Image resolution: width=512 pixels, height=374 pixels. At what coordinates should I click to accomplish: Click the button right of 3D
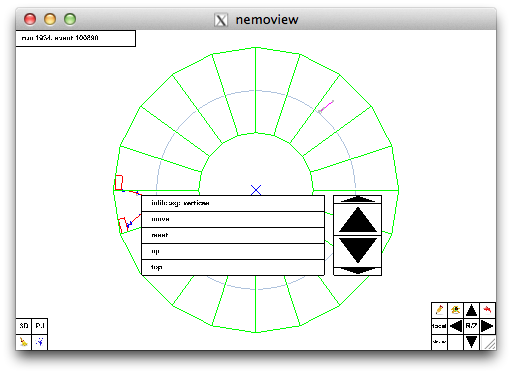point(40,326)
